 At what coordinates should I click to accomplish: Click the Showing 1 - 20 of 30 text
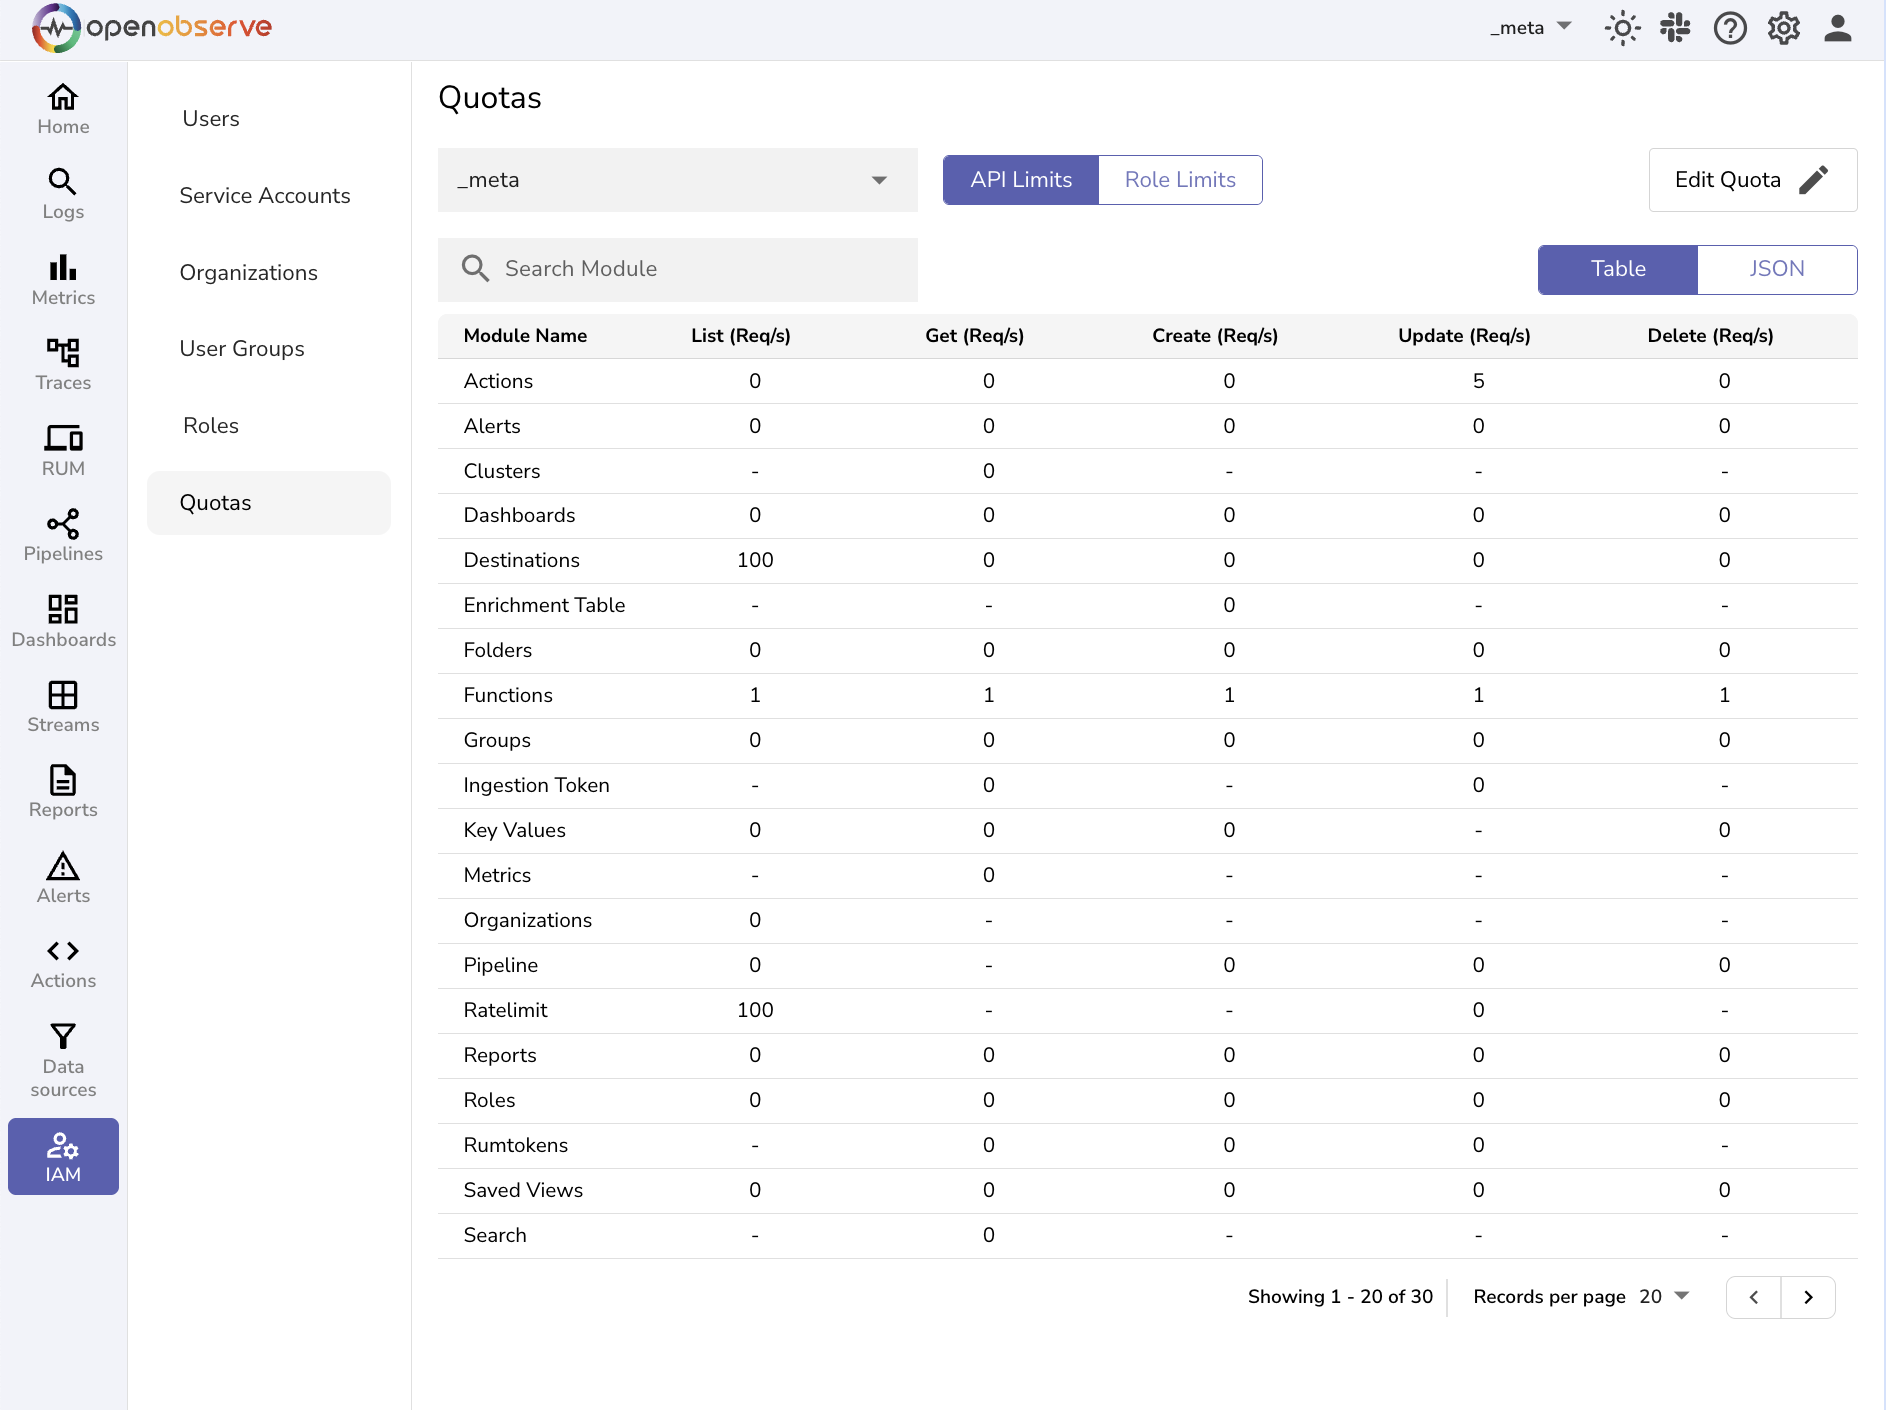pyautogui.click(x=1340, y=1297)
